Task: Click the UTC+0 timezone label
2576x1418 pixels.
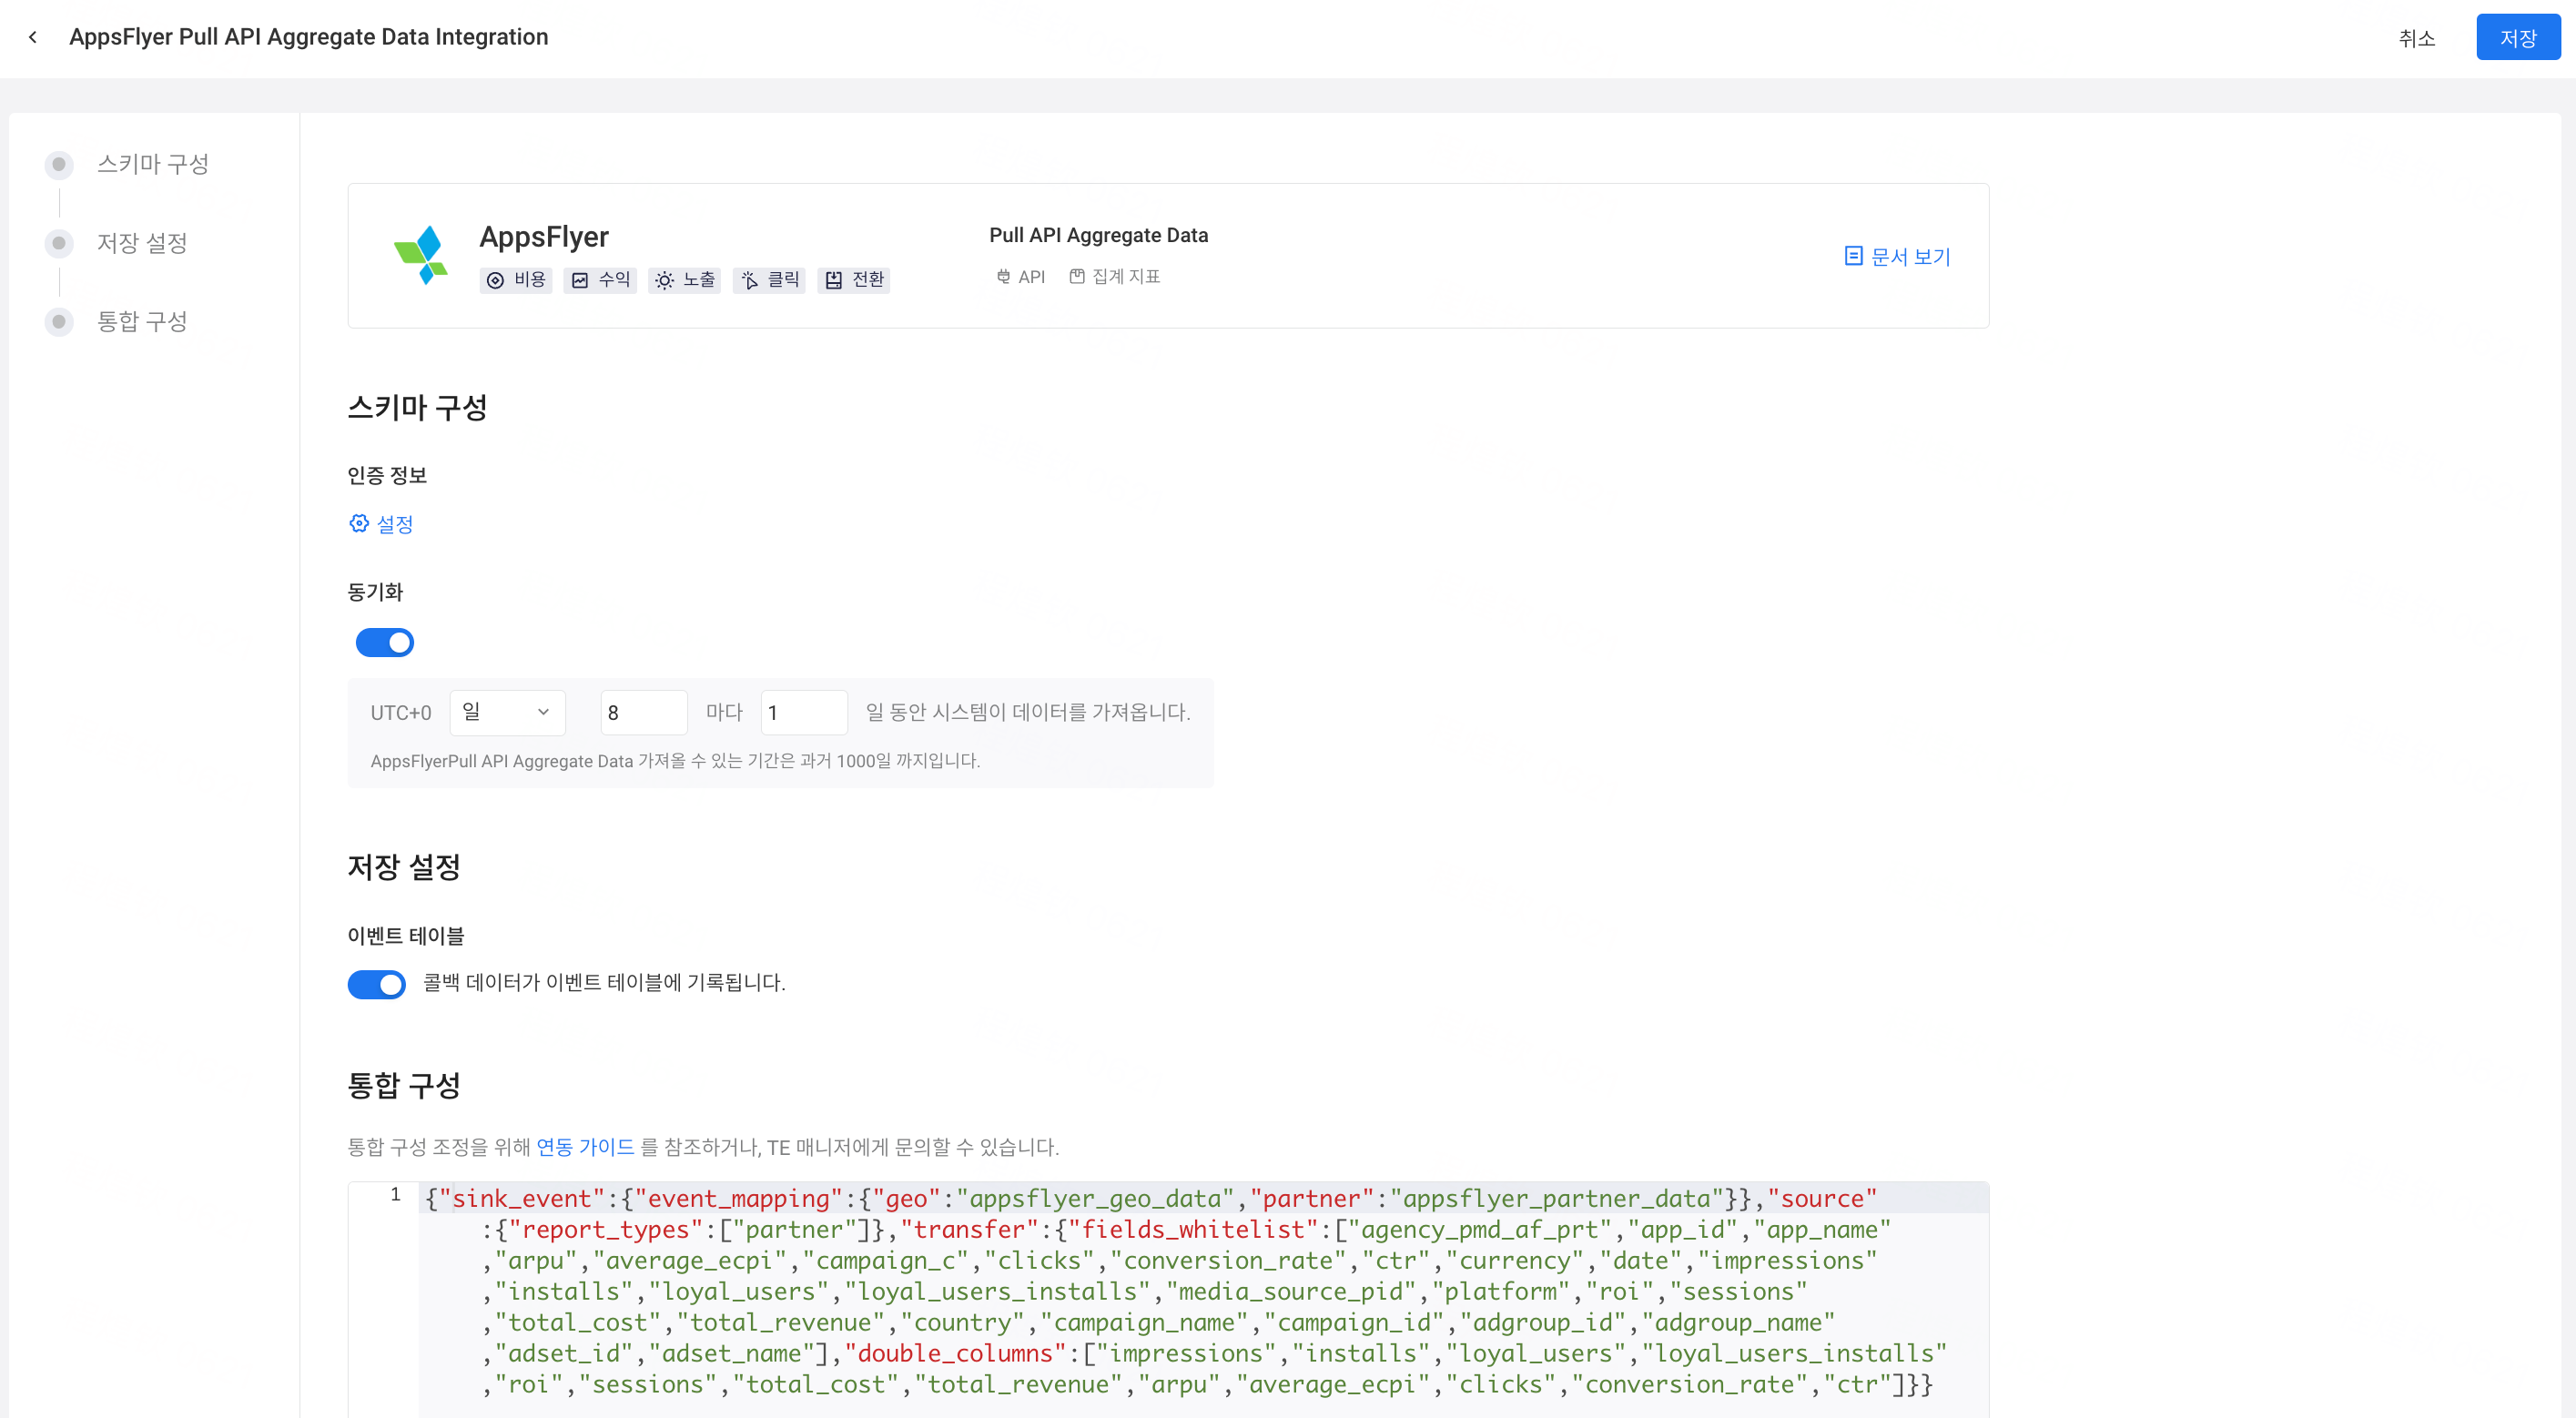Action: coord(401,713)
